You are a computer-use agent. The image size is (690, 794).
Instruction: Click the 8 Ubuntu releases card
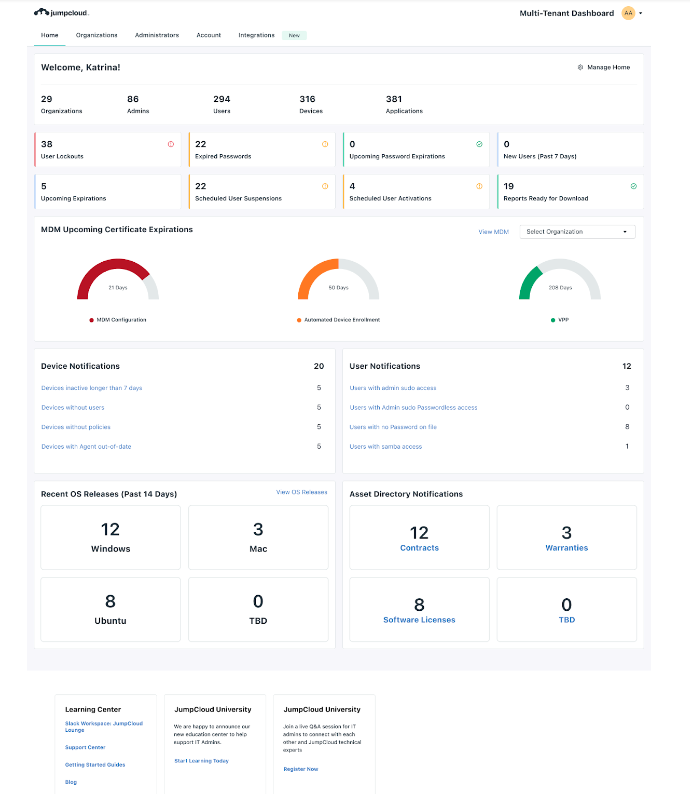tap(110, 610)
